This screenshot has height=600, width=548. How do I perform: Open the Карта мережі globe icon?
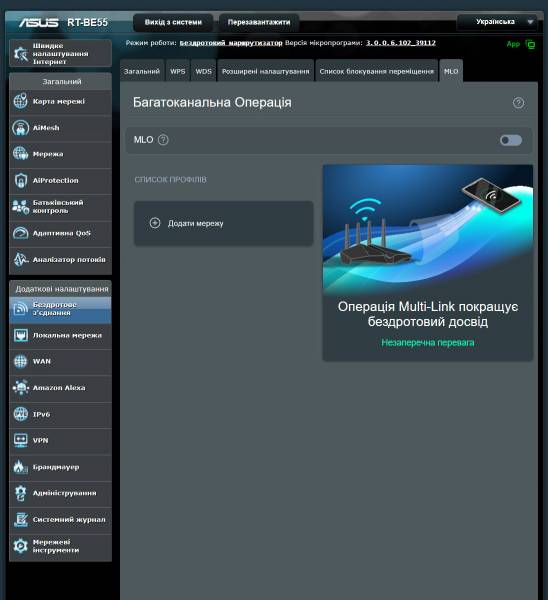tap(21, 101)
